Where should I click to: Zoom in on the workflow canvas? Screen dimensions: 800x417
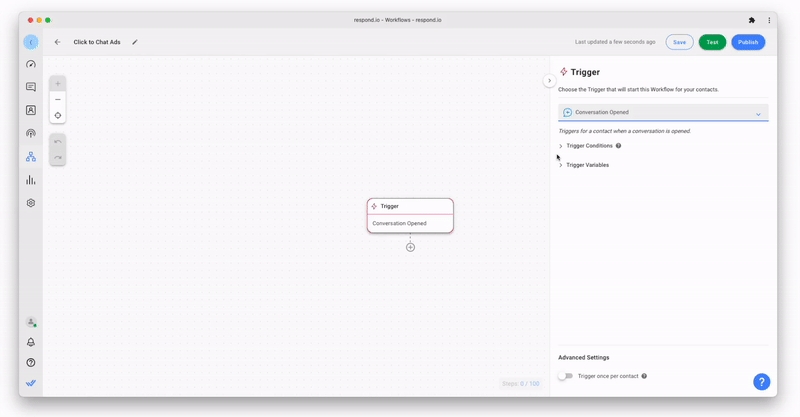tap(58, 84)
